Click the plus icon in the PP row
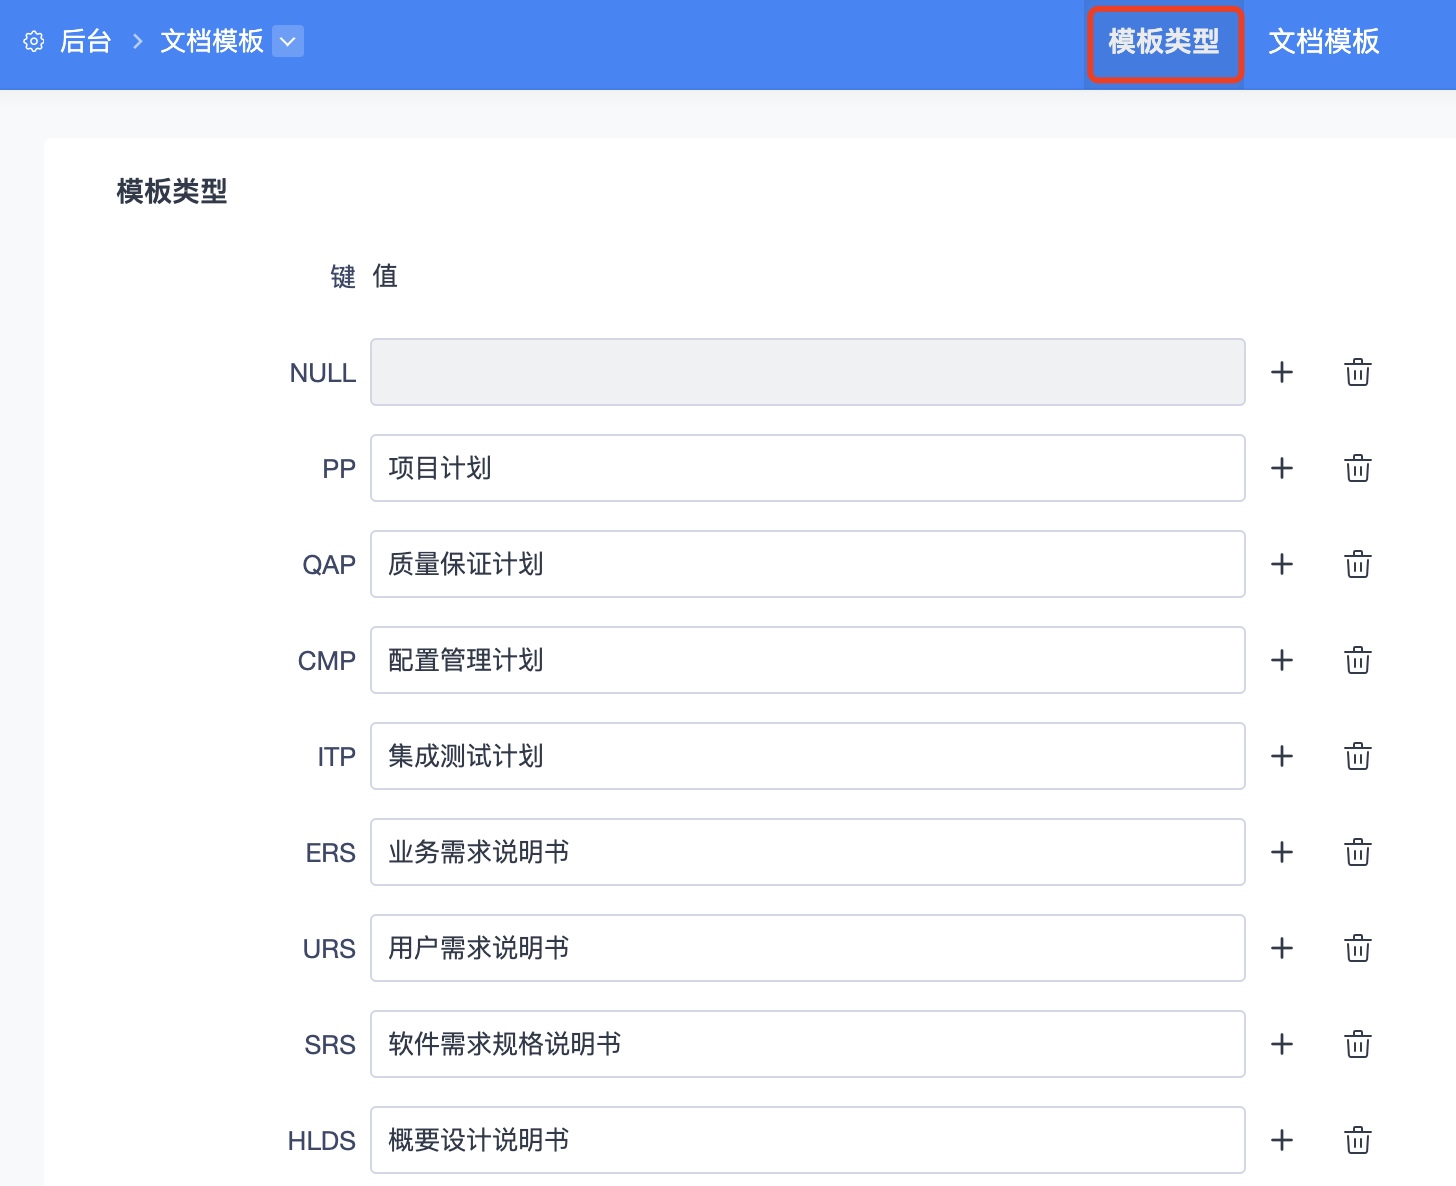This screenshot has width=1456, height=1186. (x=1282, y=468)
